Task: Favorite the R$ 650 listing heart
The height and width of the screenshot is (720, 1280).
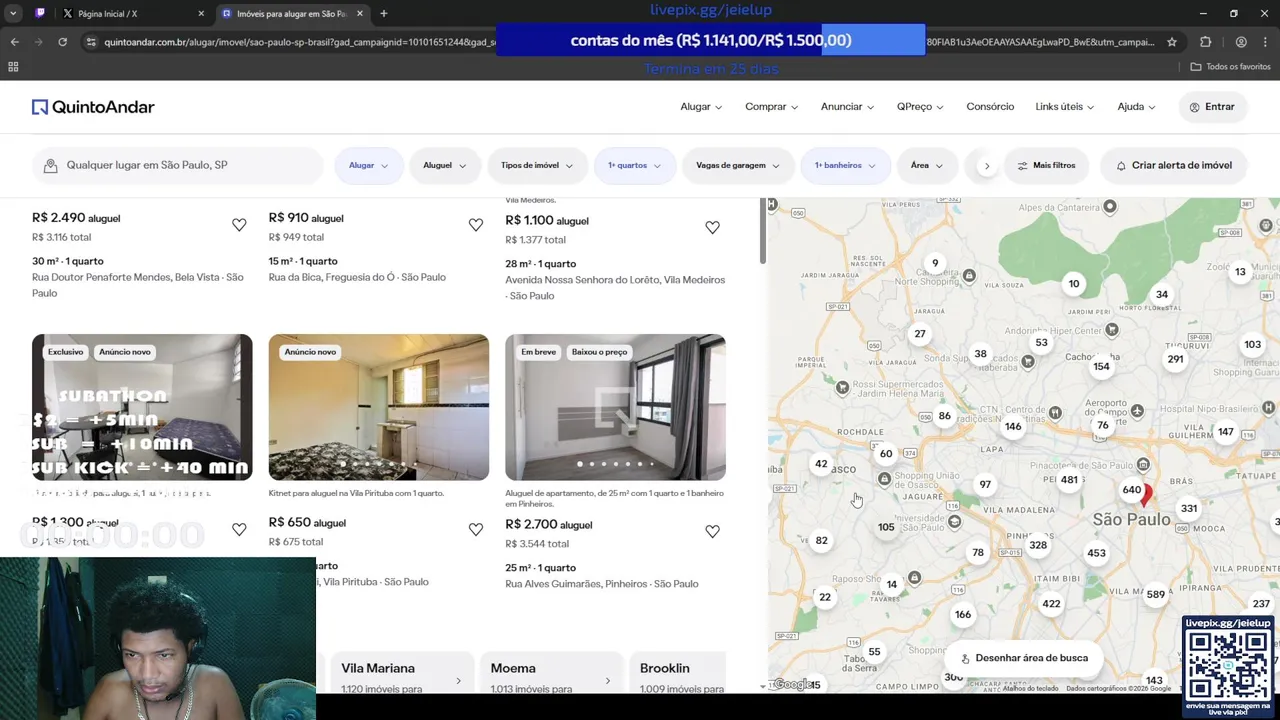Action: pyautogui.click(x=476, y=530)
